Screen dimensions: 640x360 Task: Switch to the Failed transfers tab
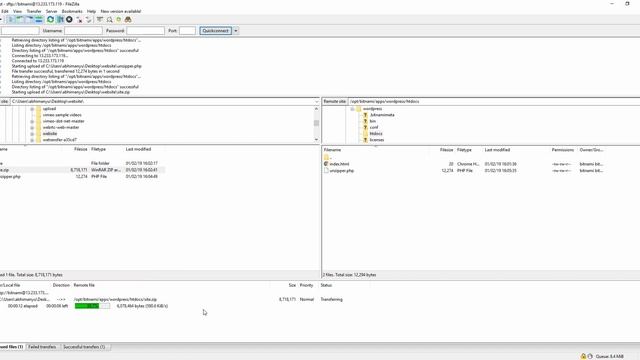pos(42,347)
